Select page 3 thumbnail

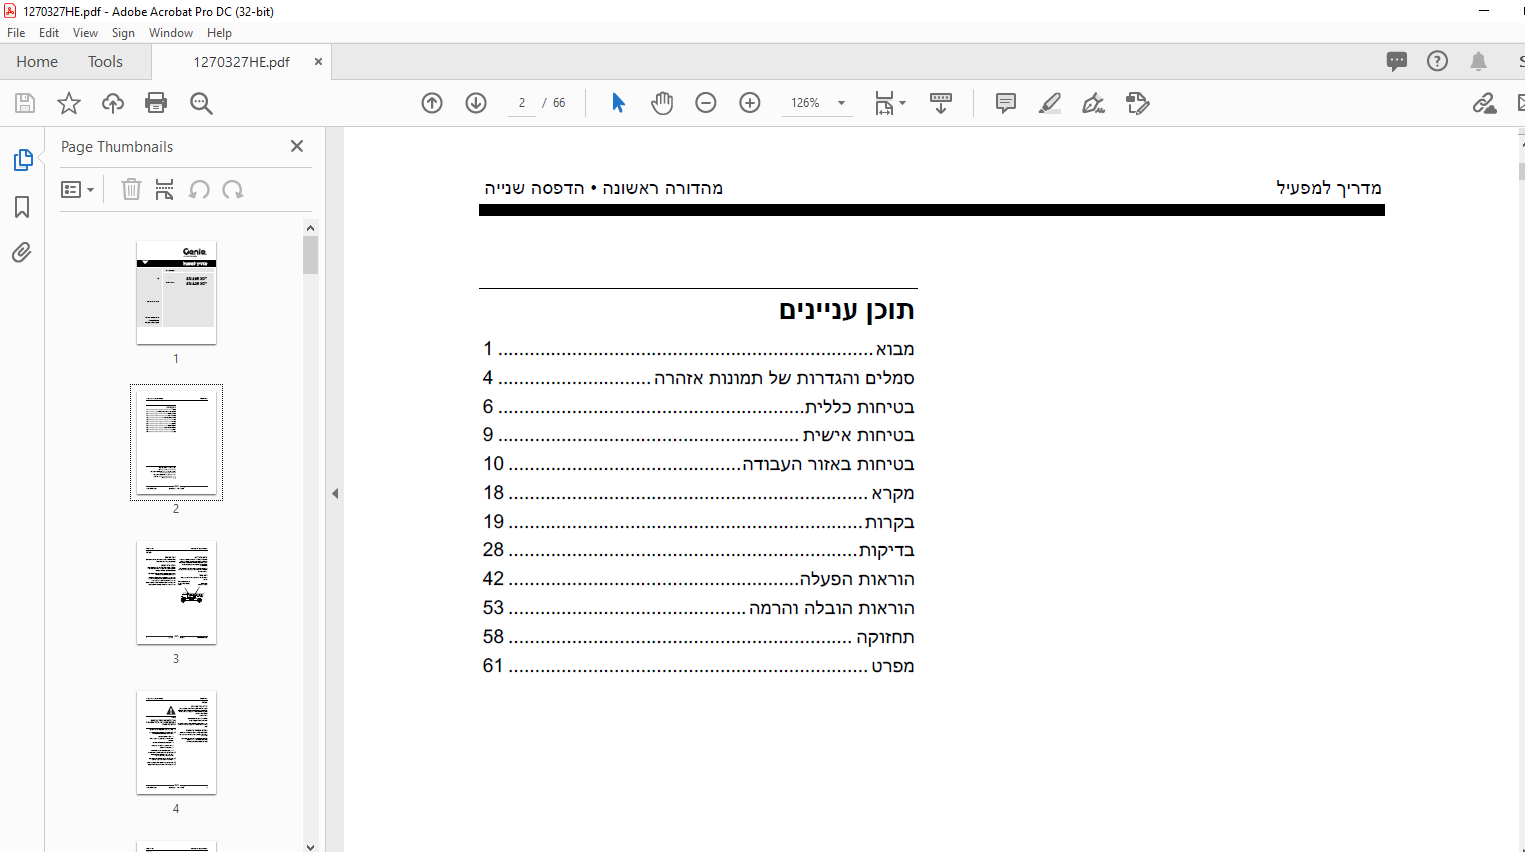pyautogui.click(x=176, y=593)
